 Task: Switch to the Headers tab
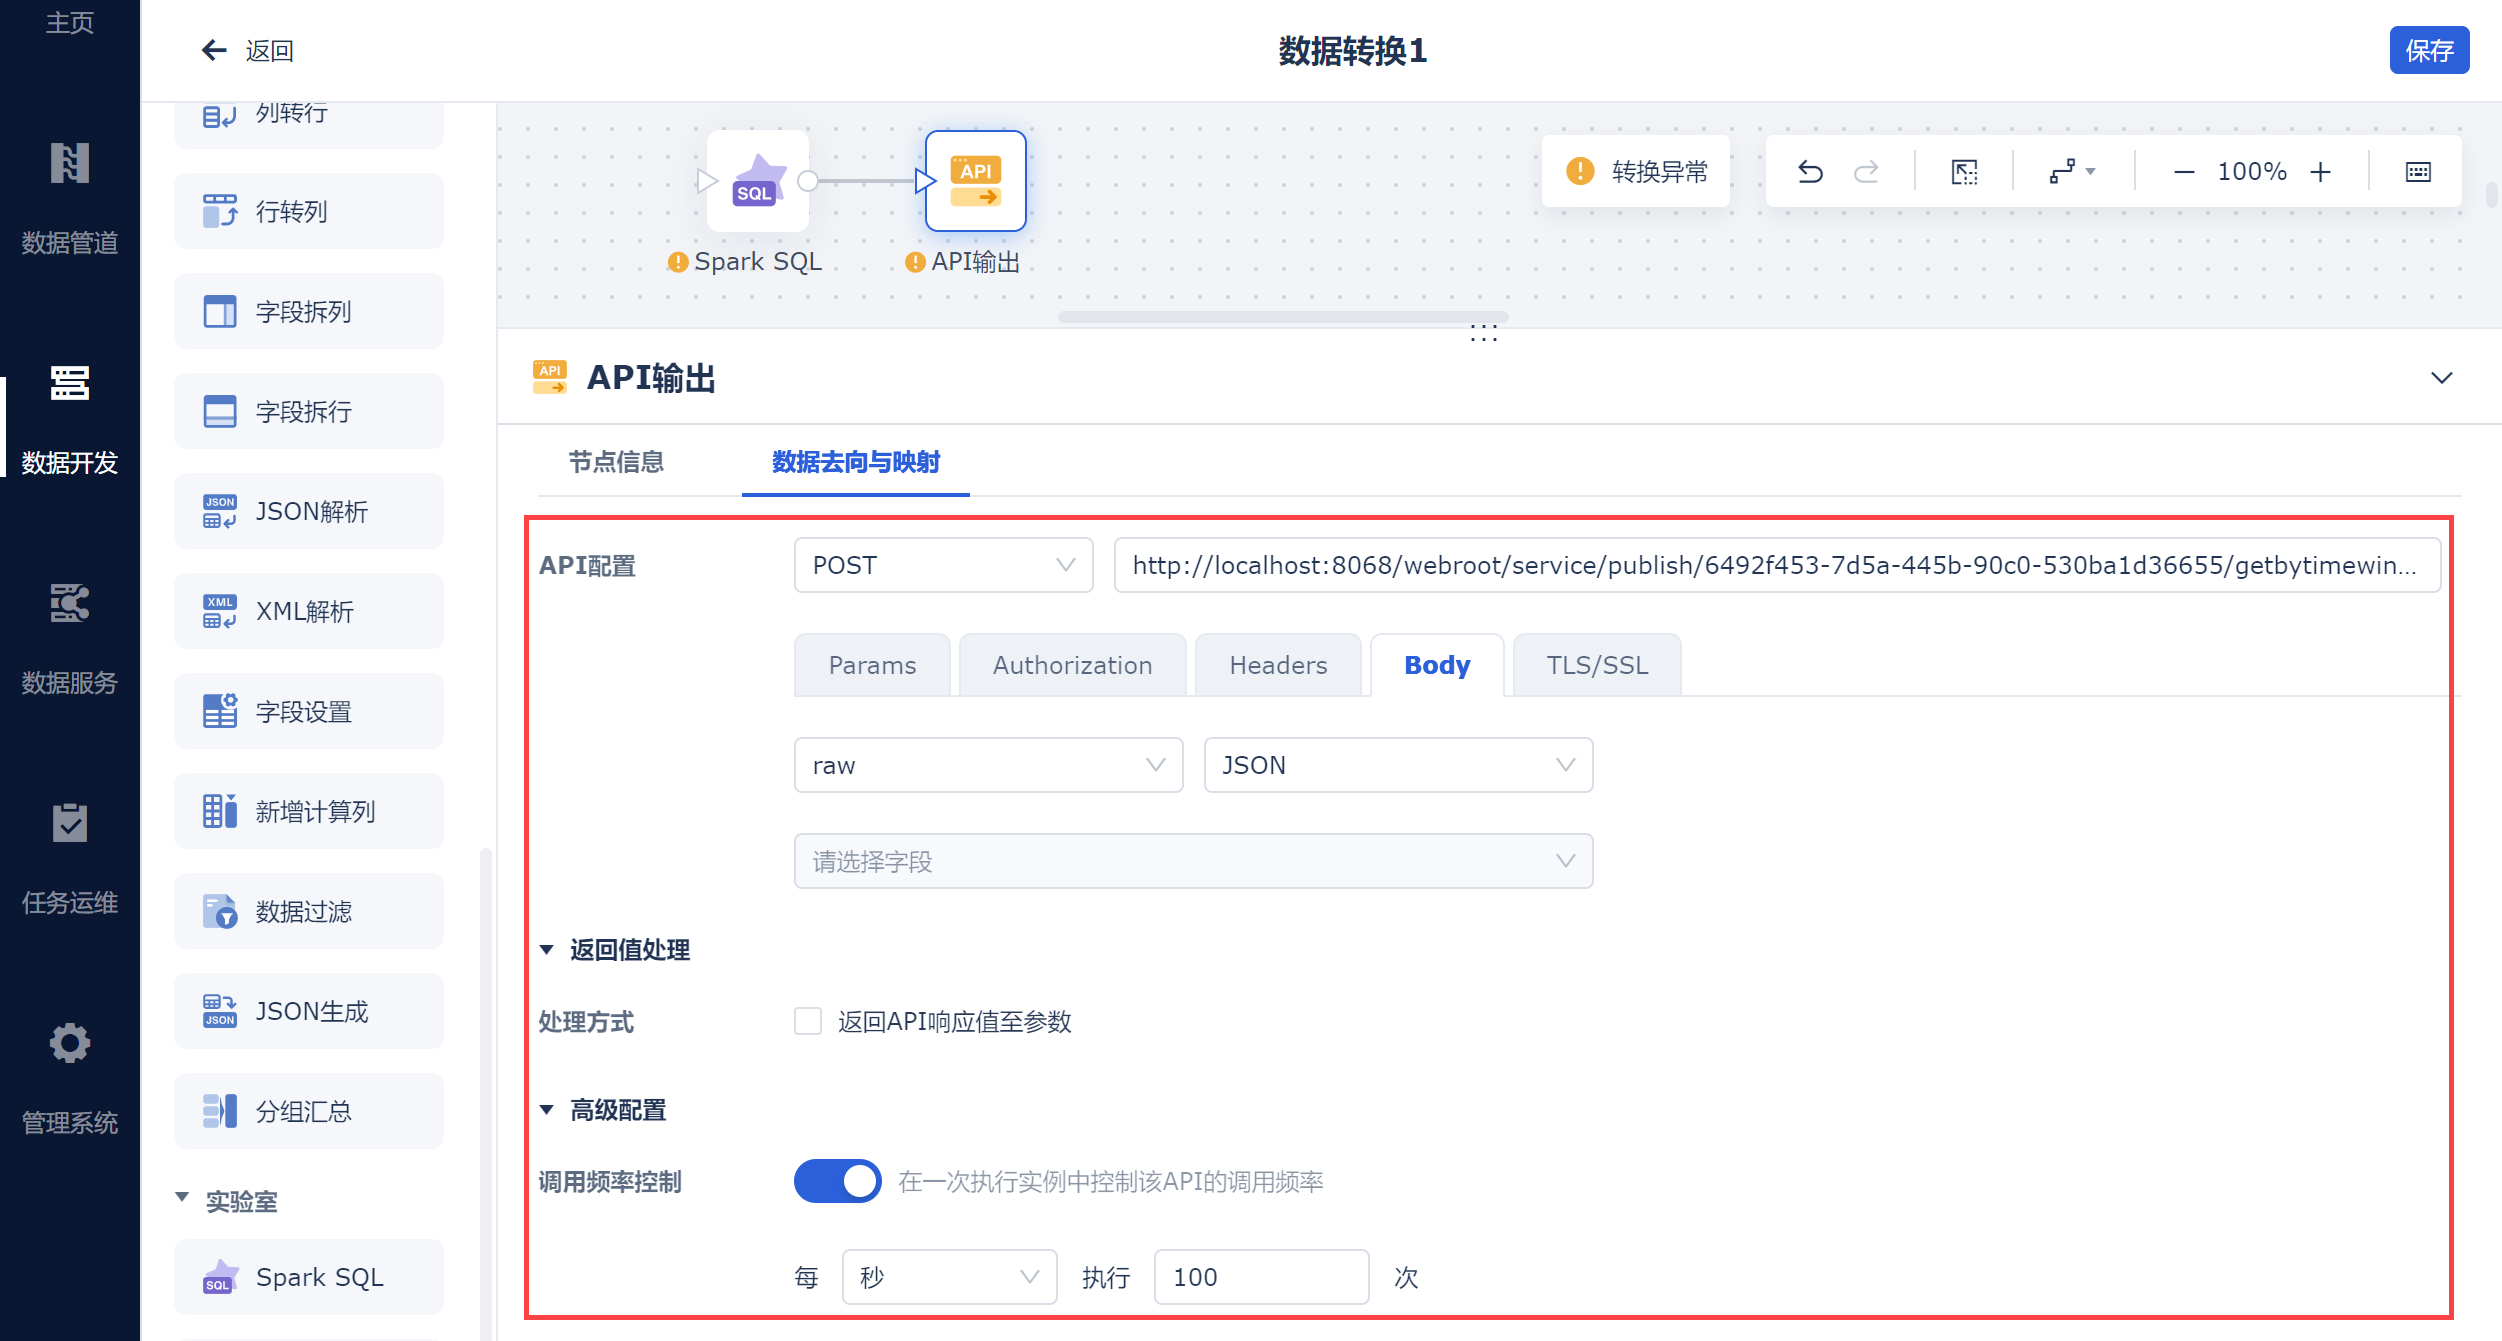click(1277, 665)
